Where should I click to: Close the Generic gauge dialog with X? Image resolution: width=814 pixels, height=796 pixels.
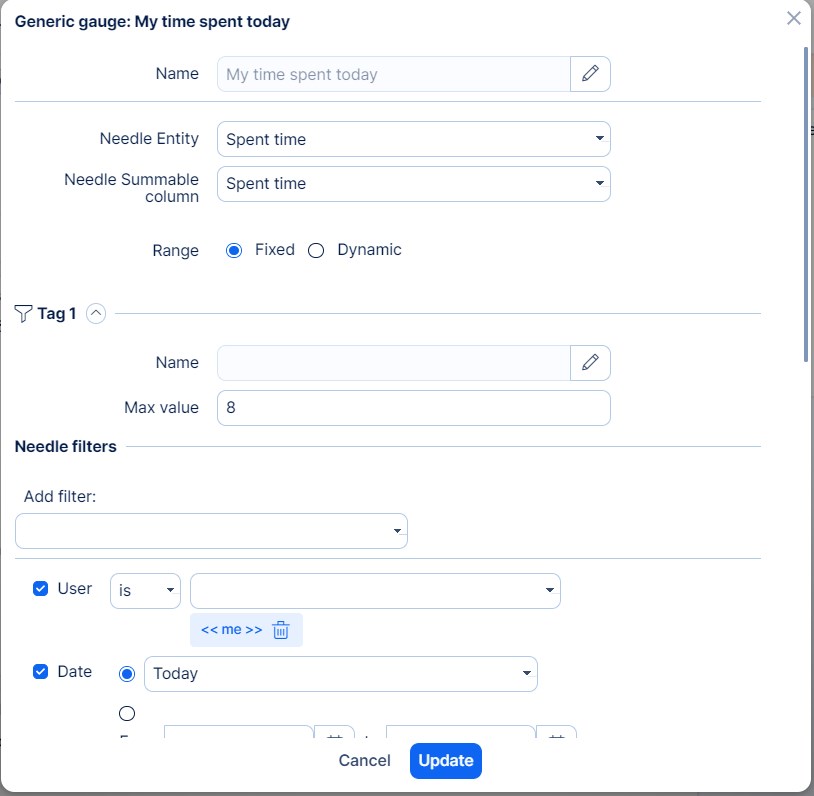click(x=794, y=18)
